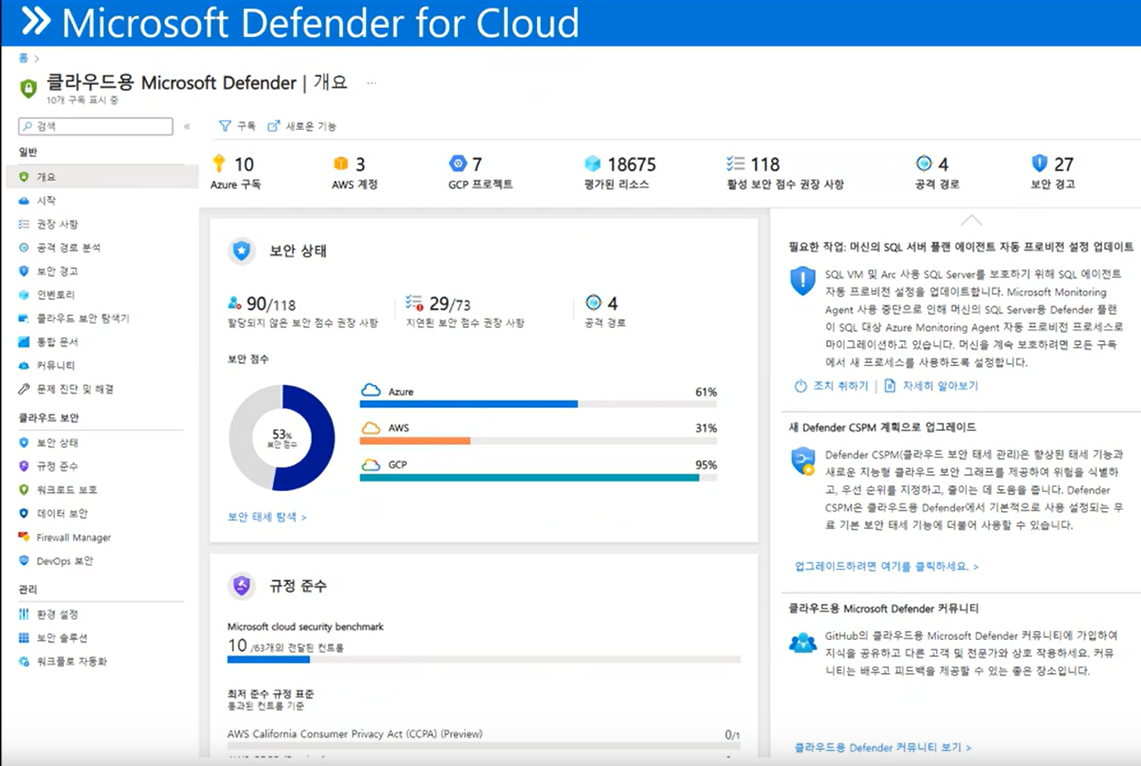Click the AWS cloud icon in score list

(x=371, y=428)
